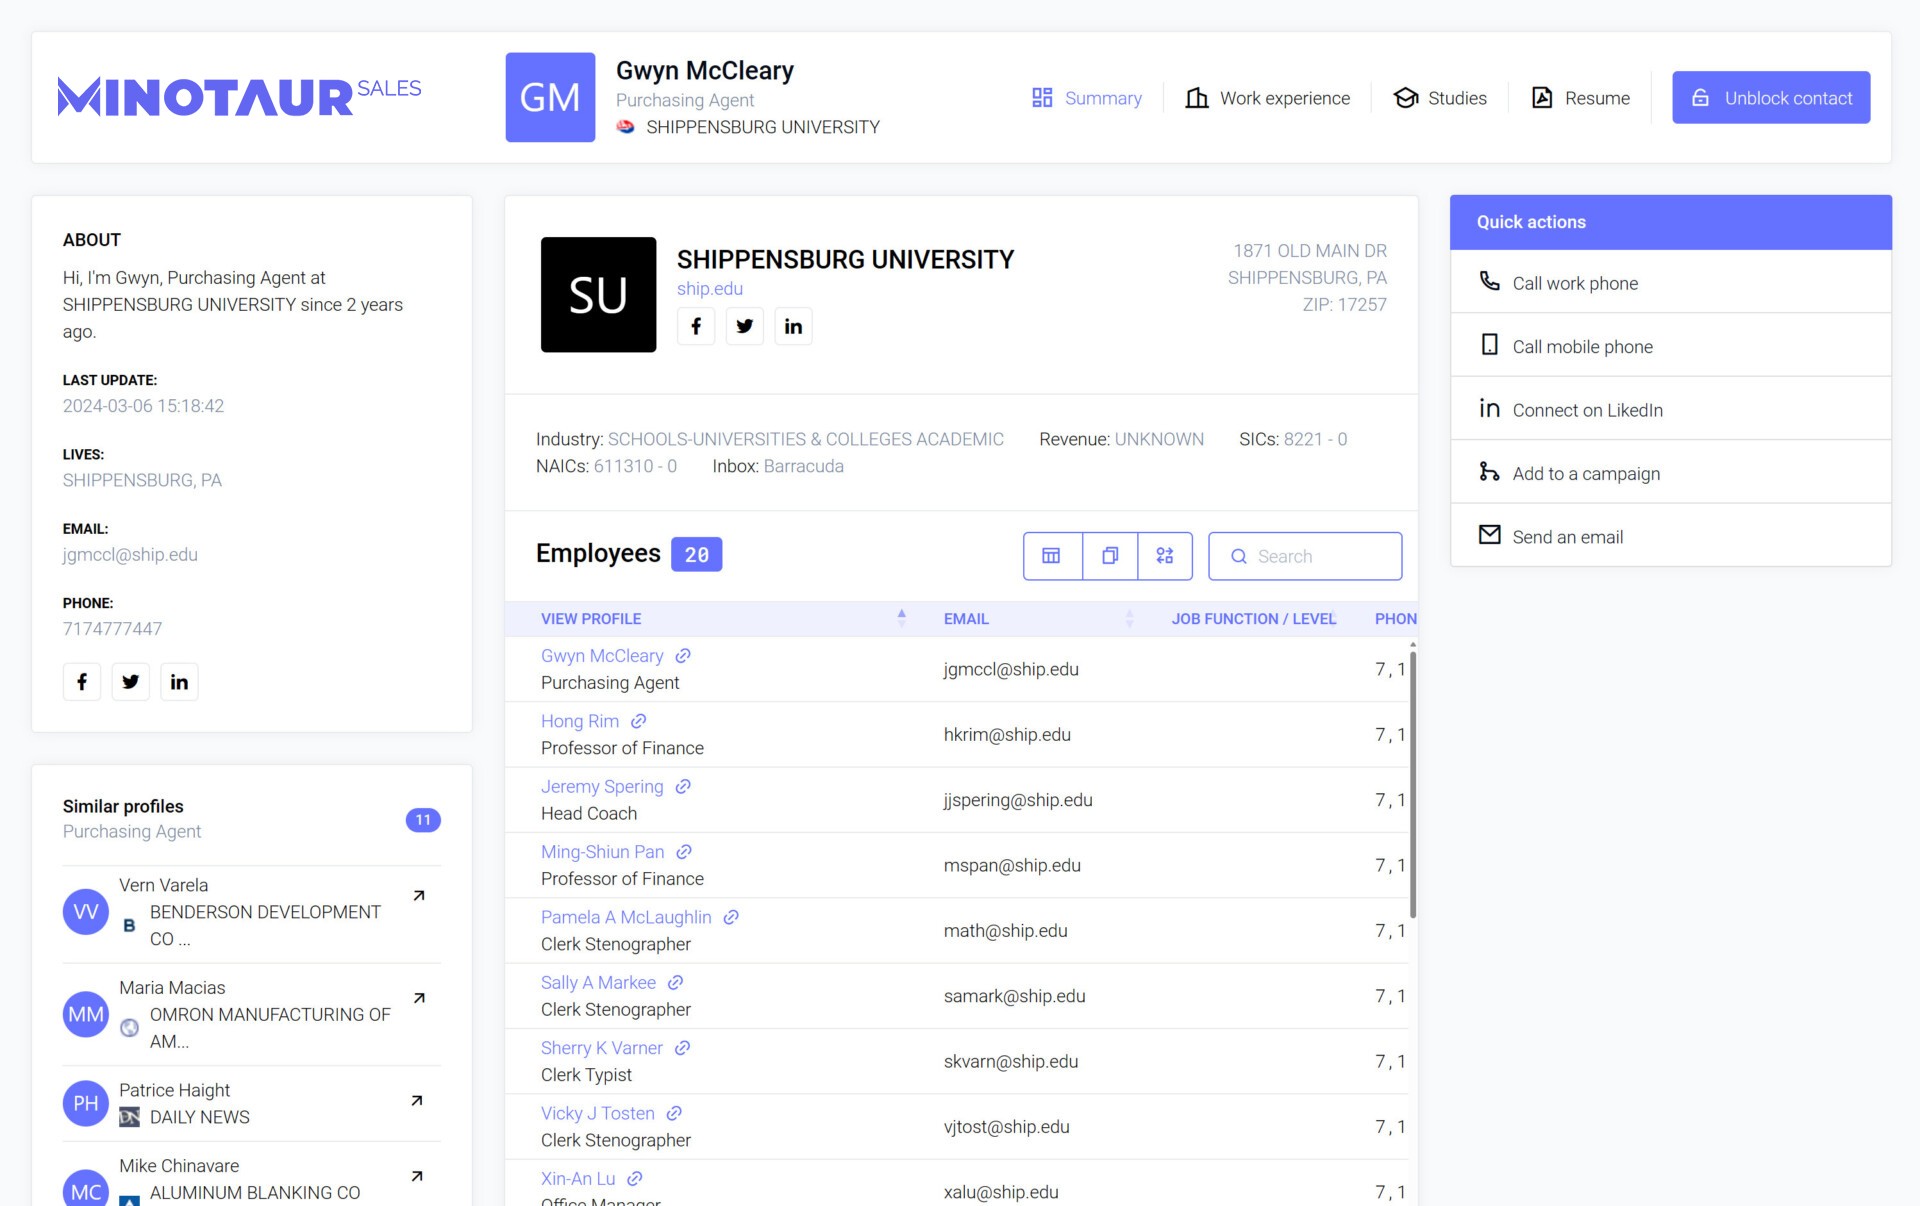Open the ship.edu website link
Viewport: 1920px width, 1206px height.
click(709, 288)
